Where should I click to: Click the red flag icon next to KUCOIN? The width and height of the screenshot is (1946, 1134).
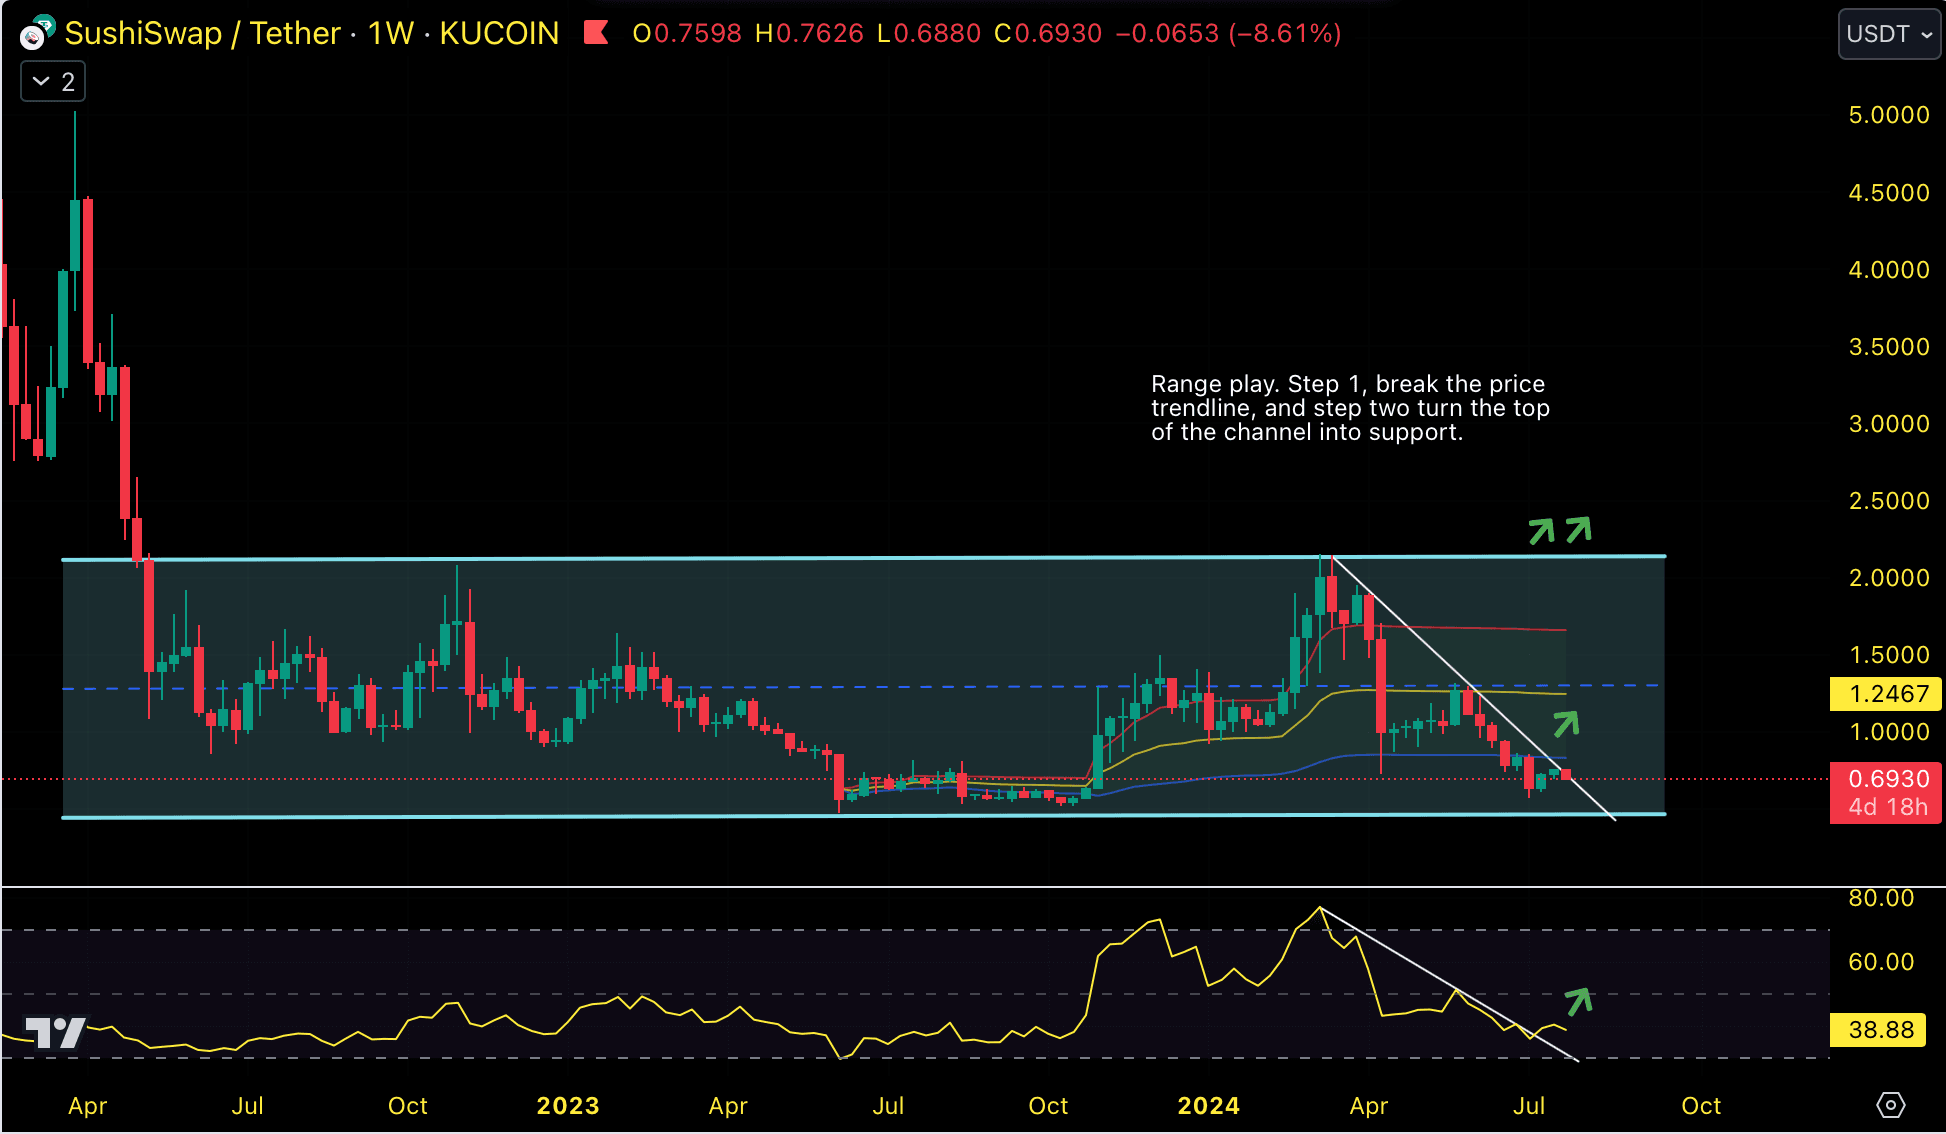(x=597, y=33)
